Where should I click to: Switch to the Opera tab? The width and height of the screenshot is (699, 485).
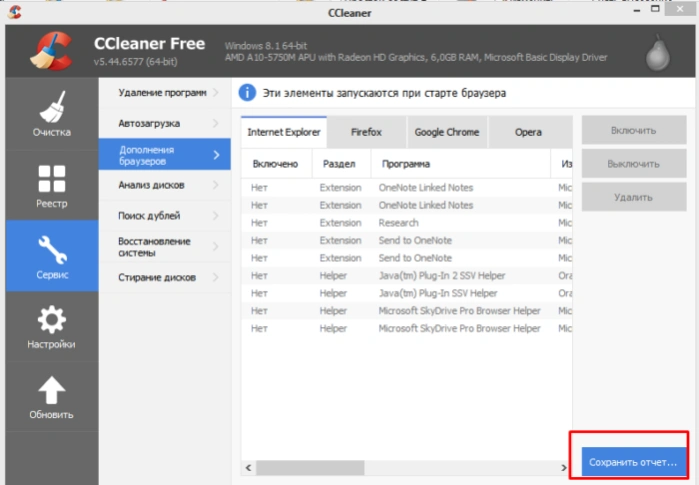[529, 132]
